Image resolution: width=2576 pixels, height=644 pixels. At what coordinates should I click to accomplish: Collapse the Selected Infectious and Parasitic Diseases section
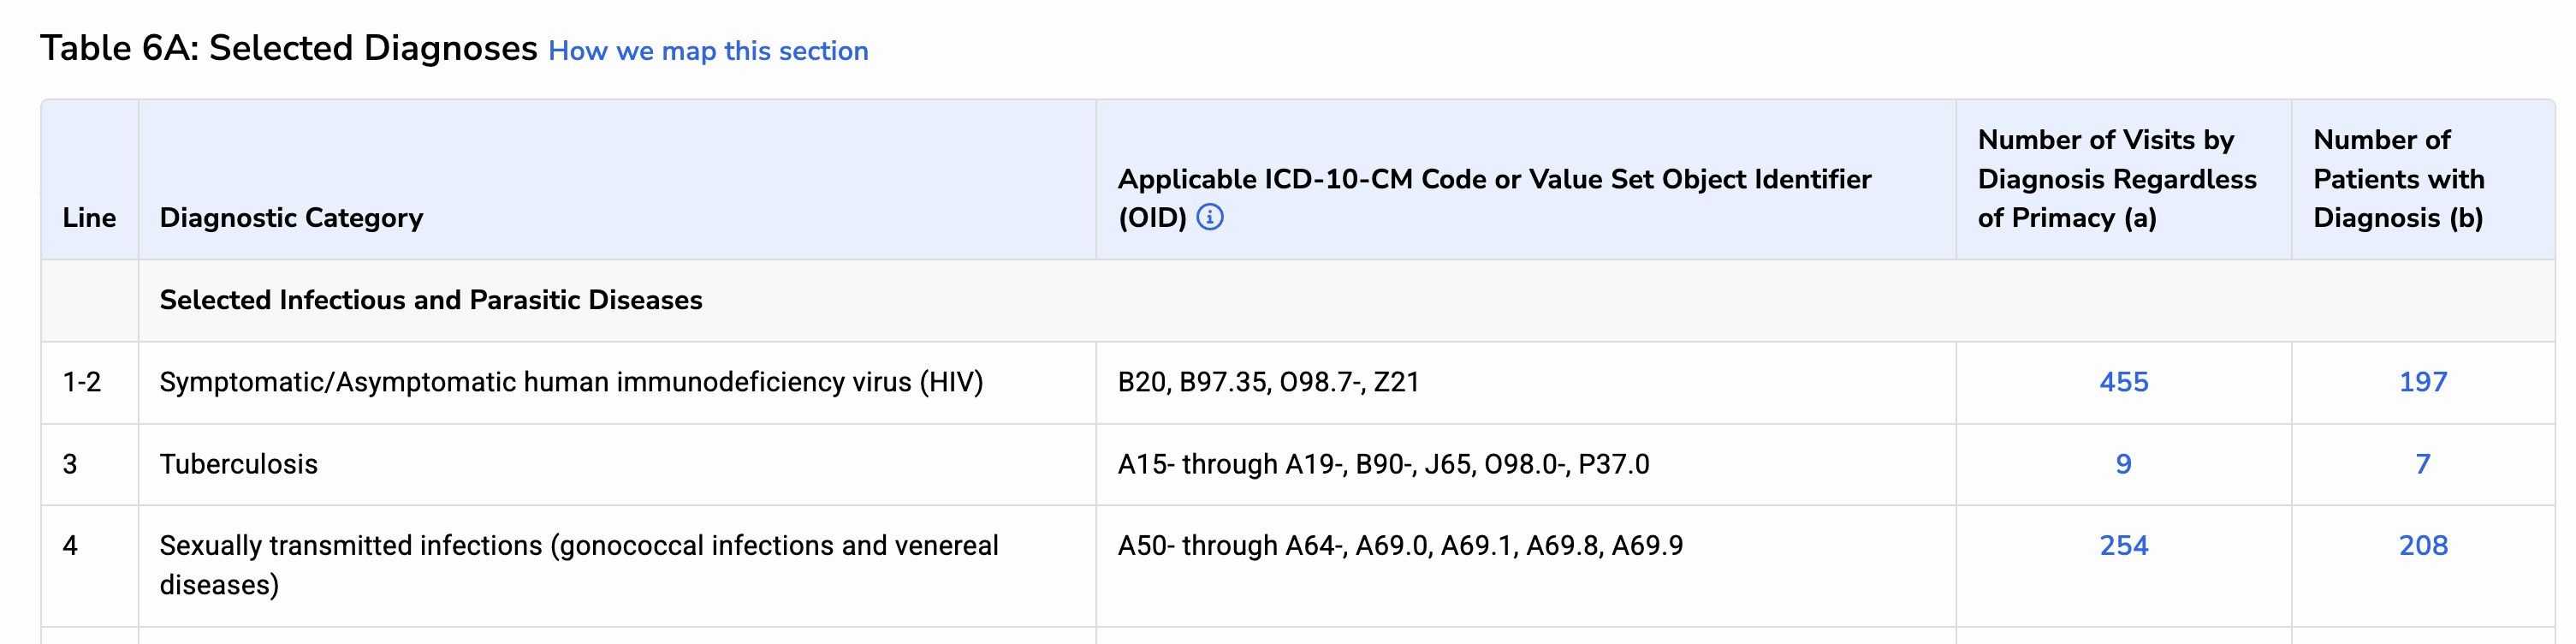[431, 298]
